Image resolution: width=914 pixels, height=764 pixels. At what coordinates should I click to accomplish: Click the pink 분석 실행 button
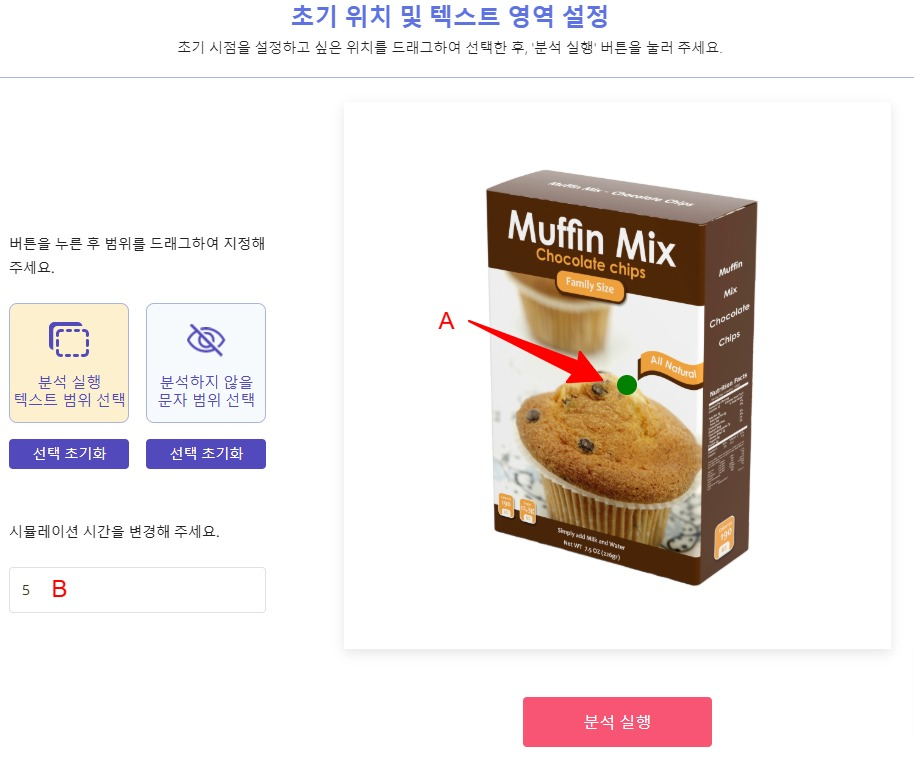pyautogui.click(x=617, y=721)
